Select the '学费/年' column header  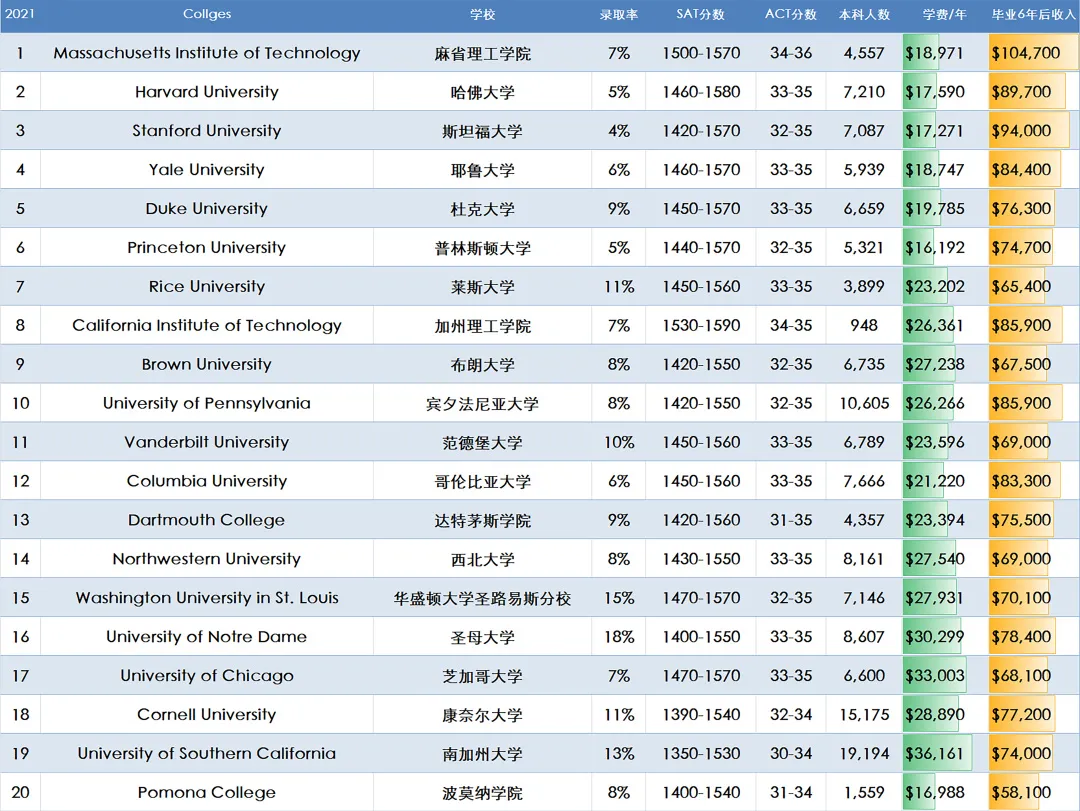coord(944,14)
